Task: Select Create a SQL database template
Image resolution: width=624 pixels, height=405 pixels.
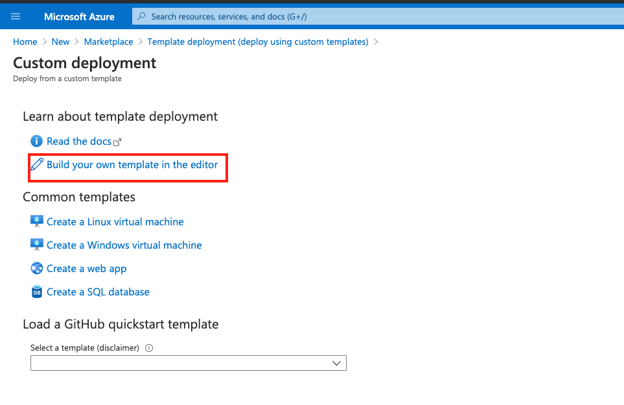Action: pos(98,292)
